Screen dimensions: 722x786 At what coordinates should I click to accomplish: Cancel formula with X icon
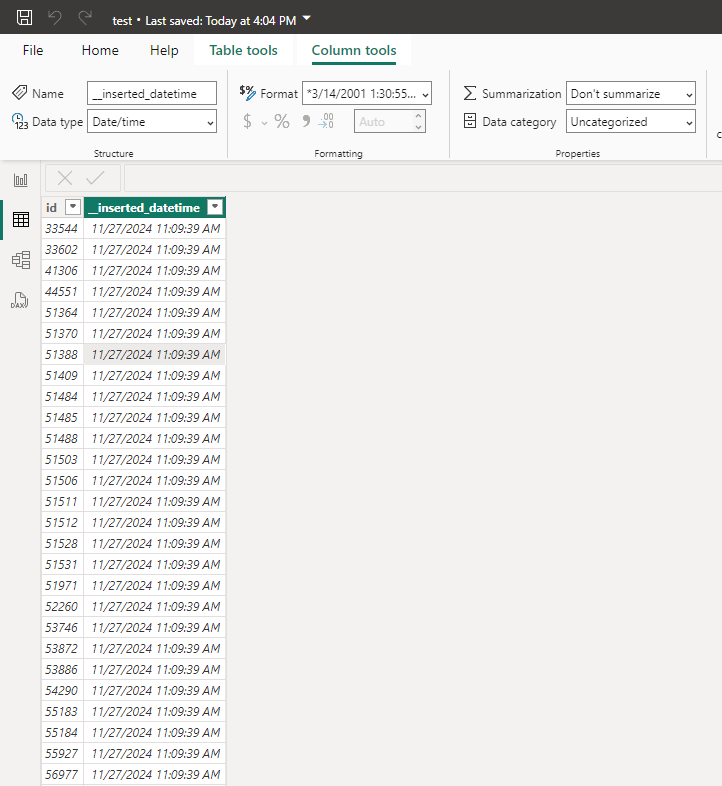(x=65, y=178)
